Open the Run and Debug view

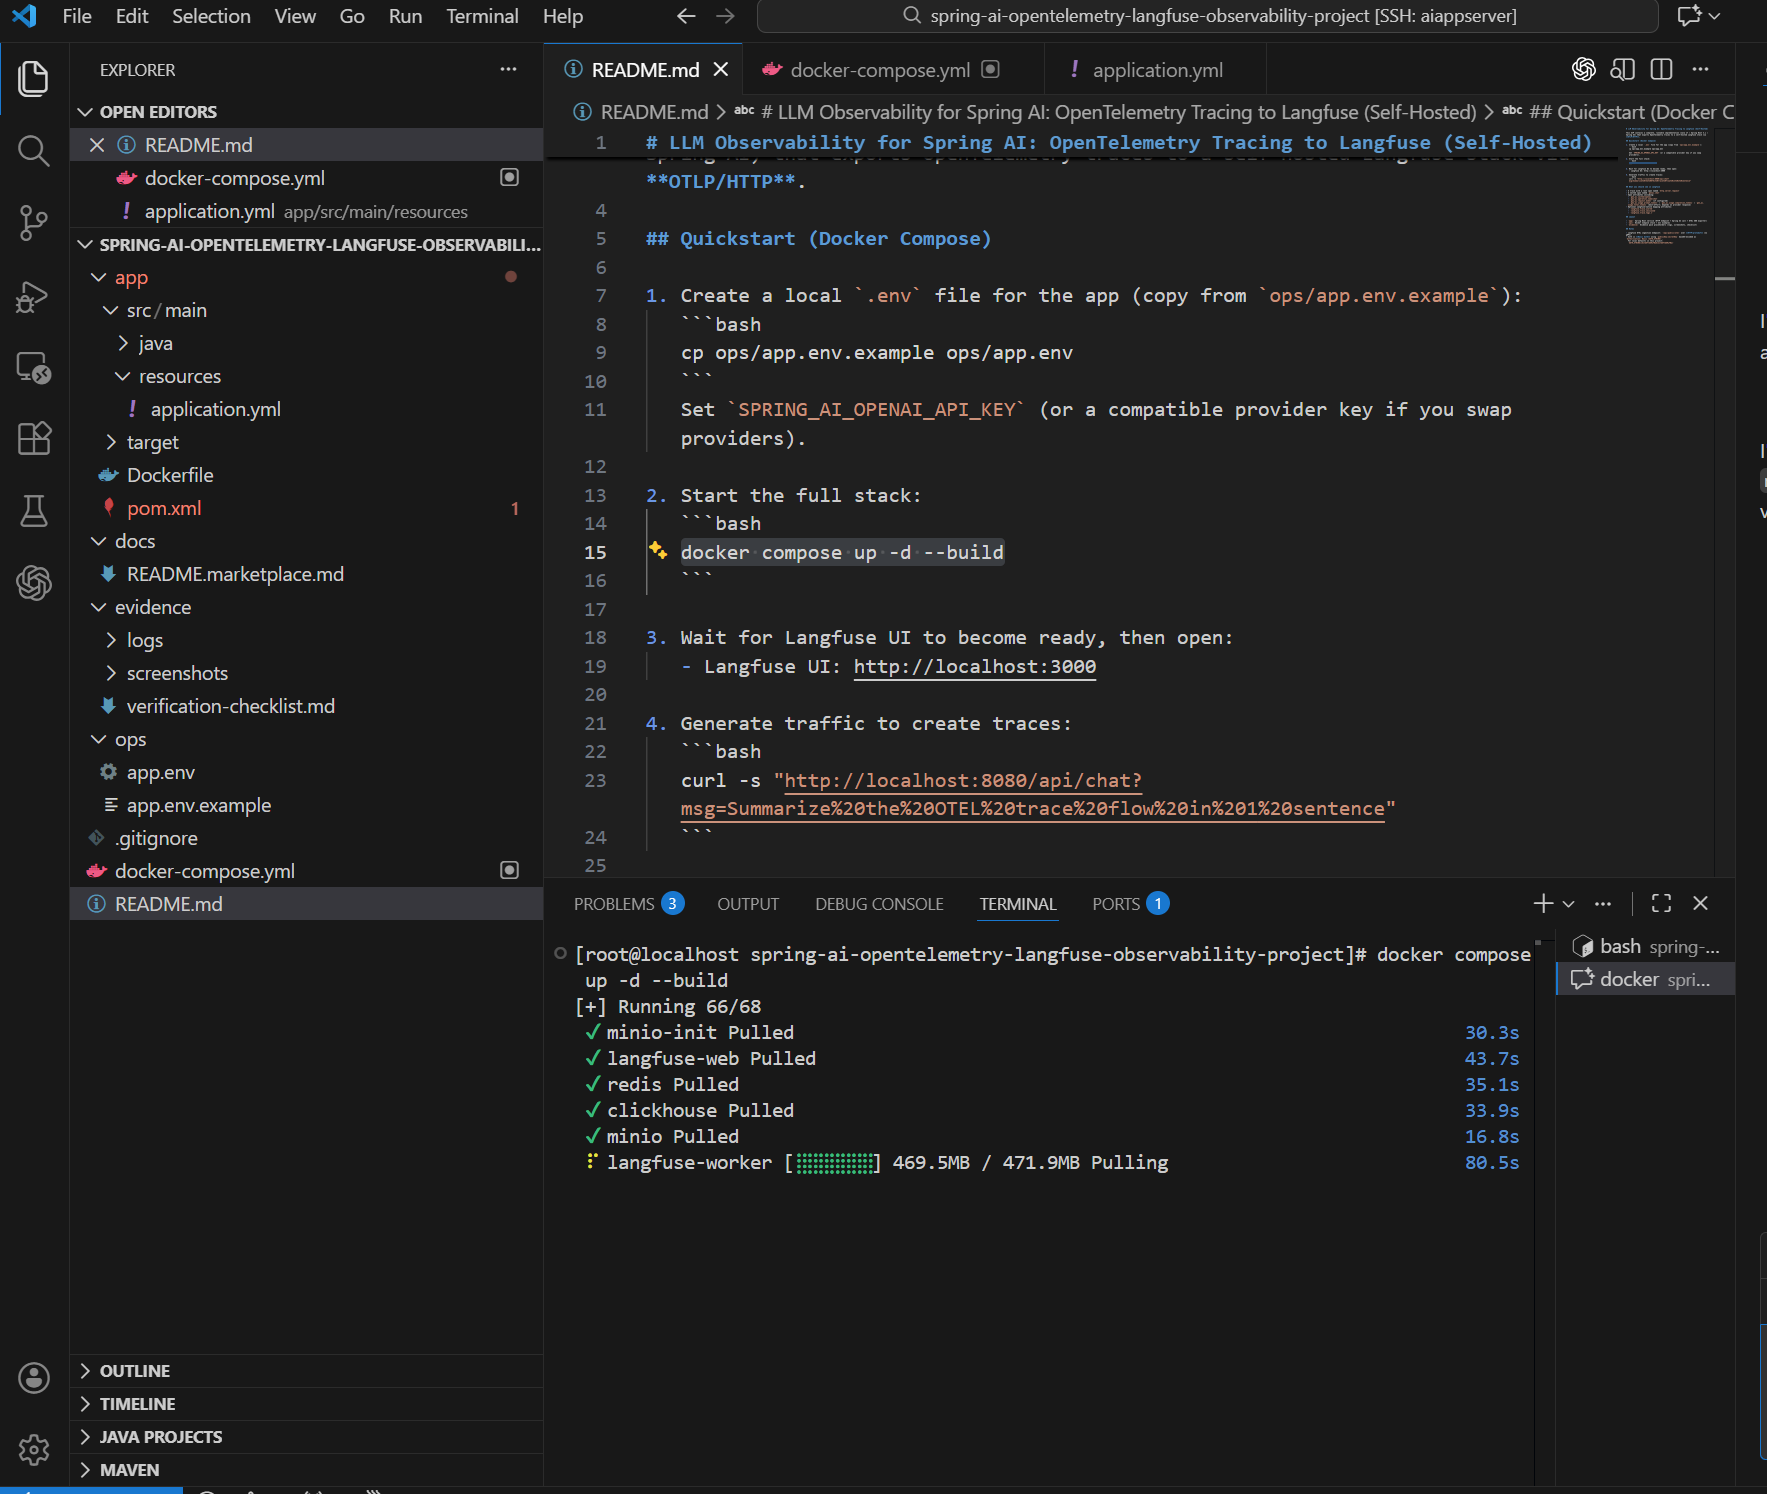pos(33,297)
